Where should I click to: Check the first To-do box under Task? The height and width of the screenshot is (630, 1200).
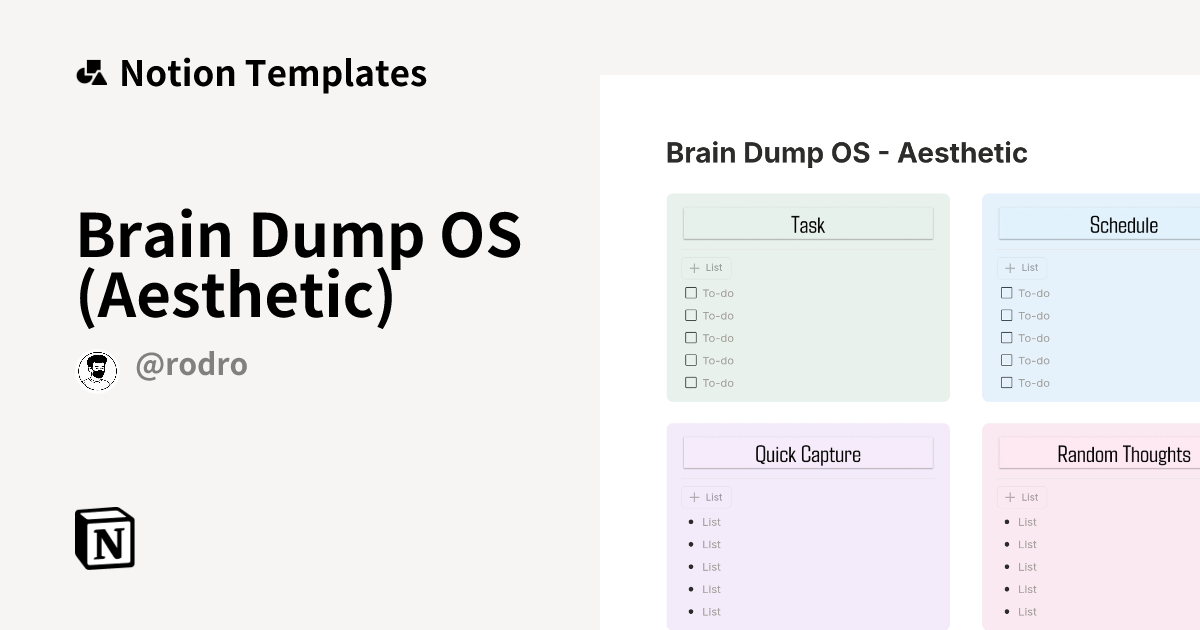(x=691, y=293)
